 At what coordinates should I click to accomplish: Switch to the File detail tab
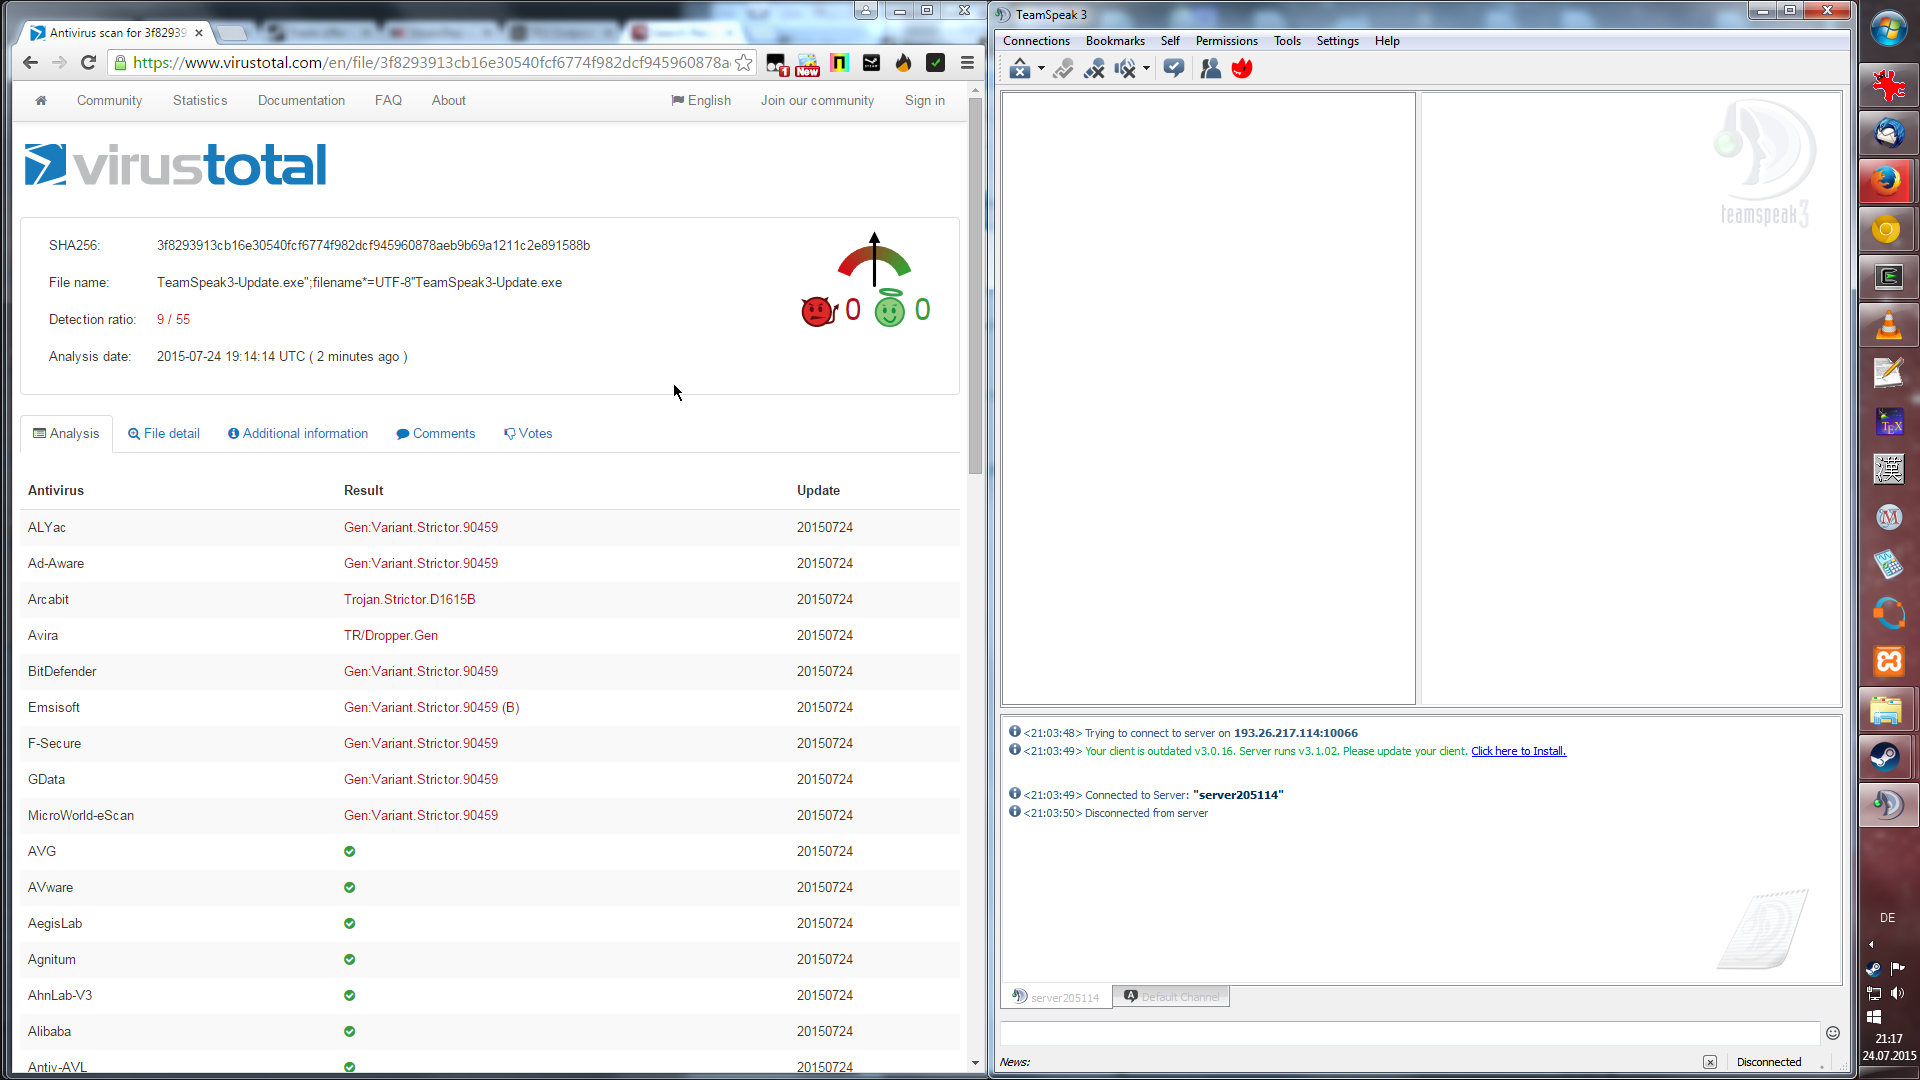[164, 433]
